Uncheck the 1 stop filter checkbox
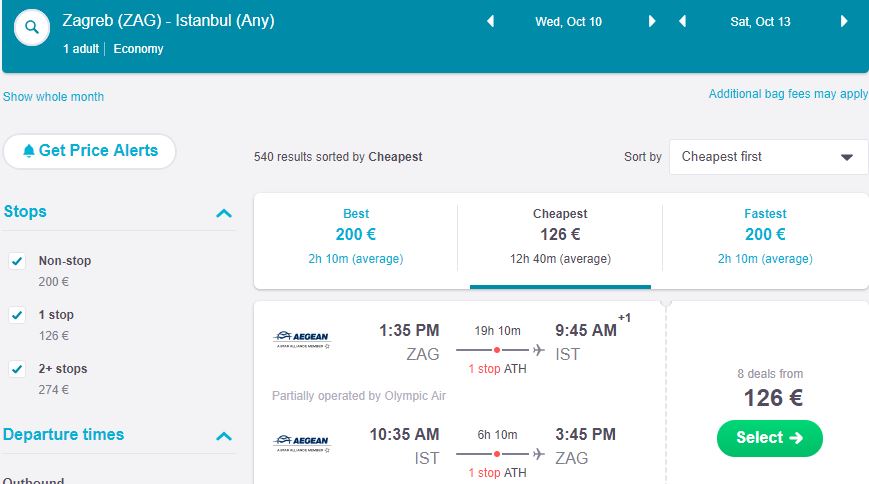Screen dimensions: 869x484 [x=17, y=315]
